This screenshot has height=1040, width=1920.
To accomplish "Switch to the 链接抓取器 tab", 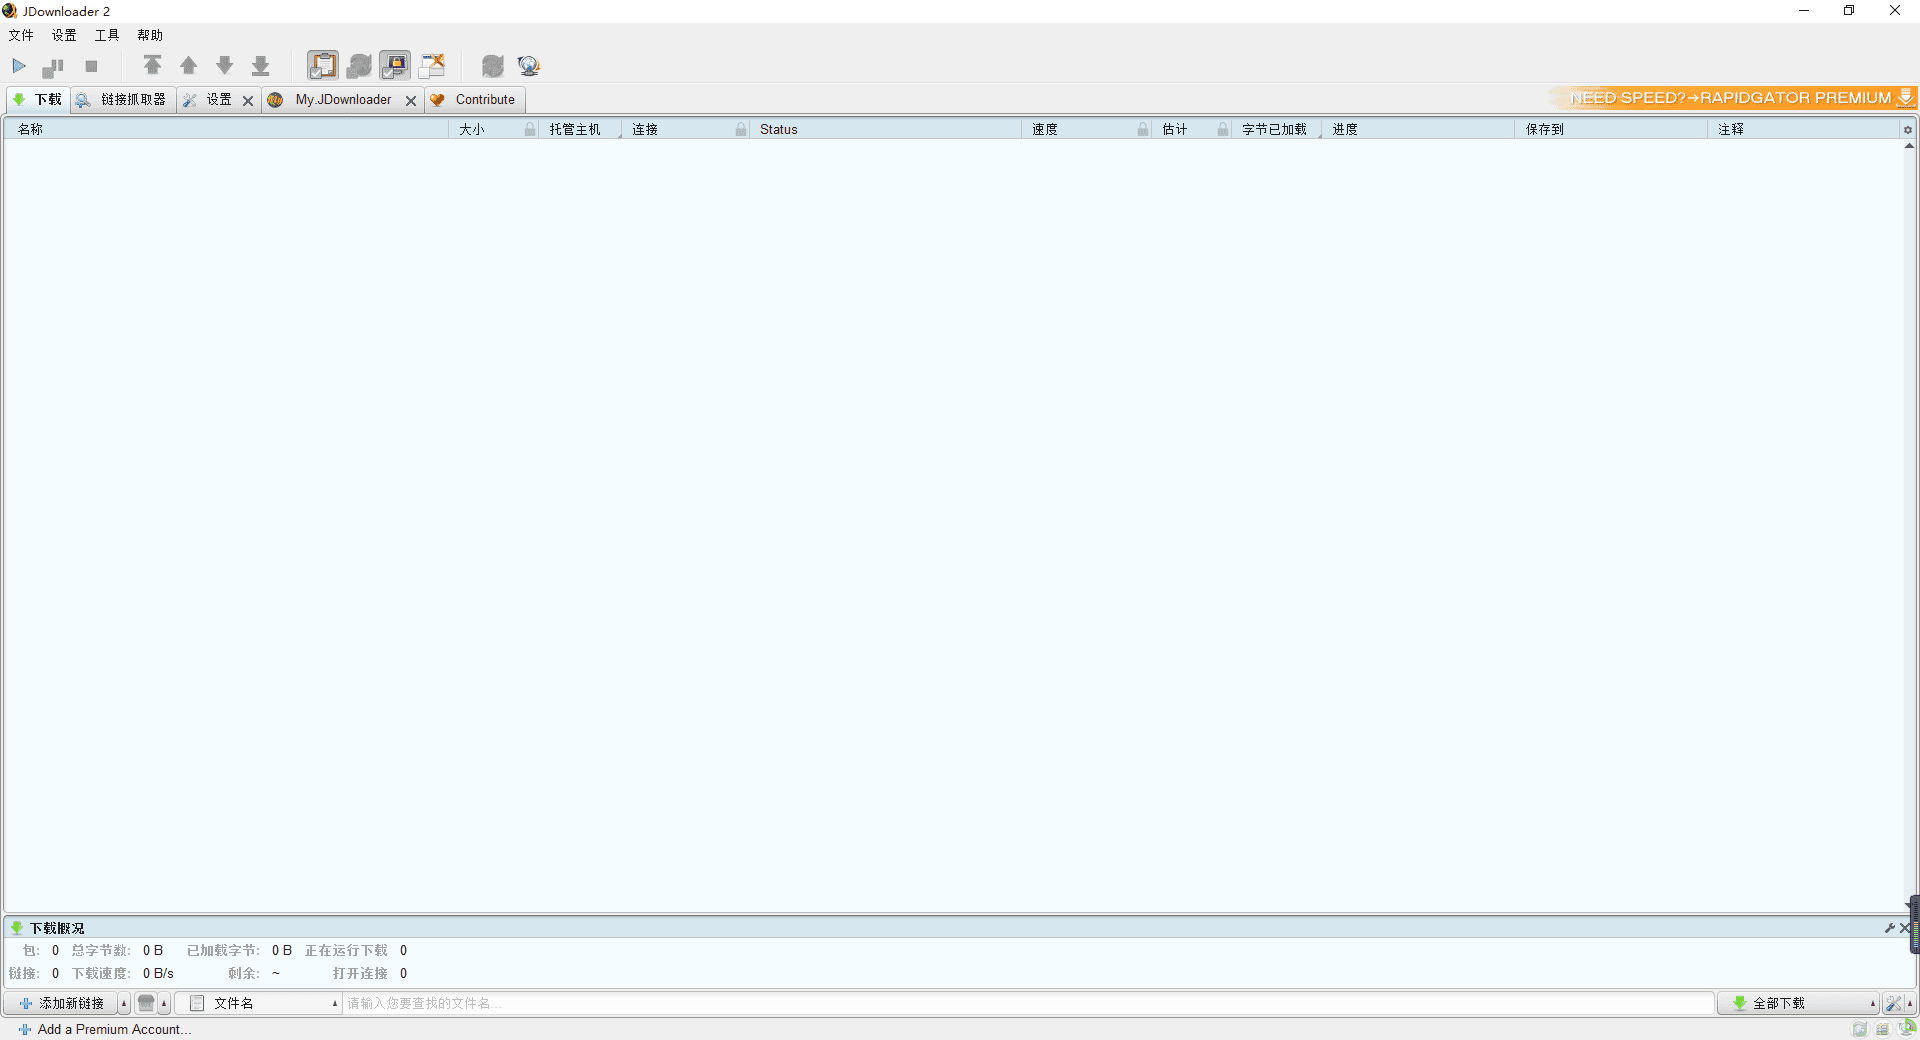I will click(x=124, y=100).
